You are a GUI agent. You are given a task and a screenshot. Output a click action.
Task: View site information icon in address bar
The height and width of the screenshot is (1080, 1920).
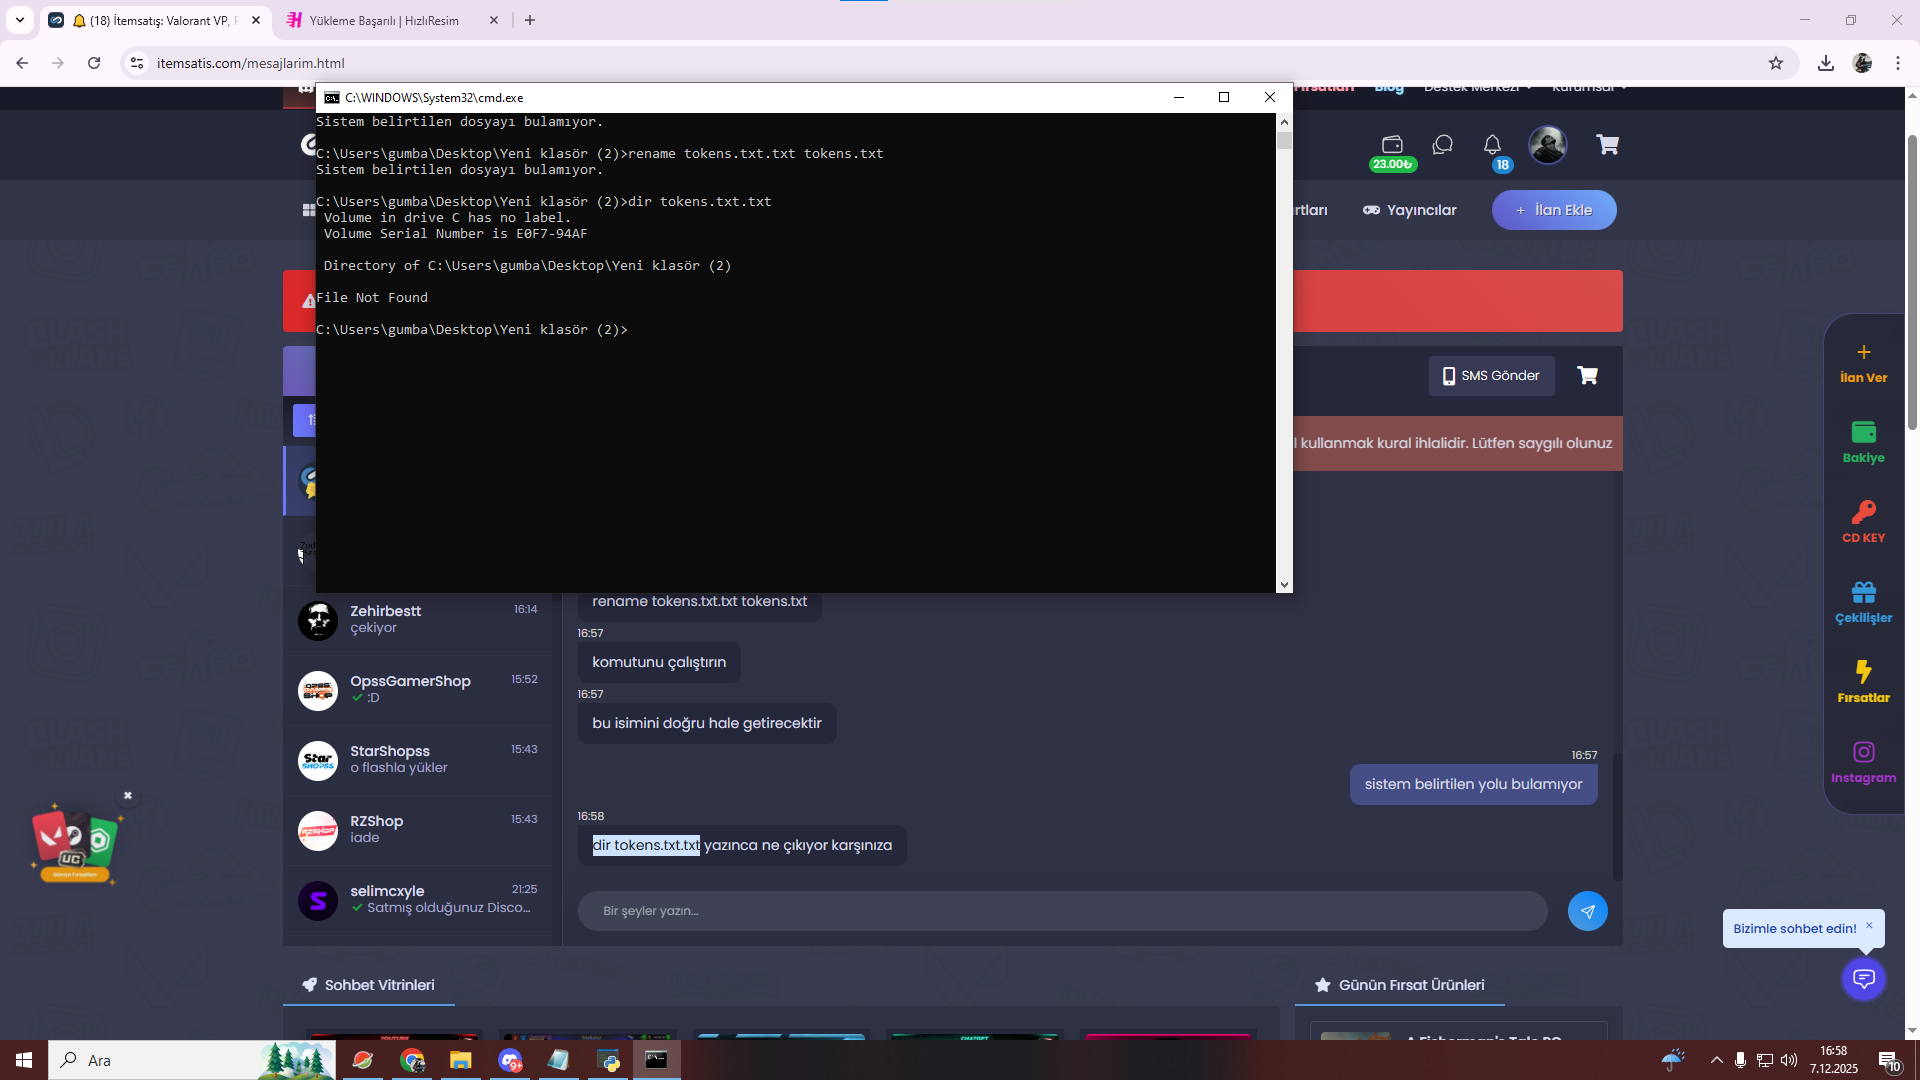point(138,63)
